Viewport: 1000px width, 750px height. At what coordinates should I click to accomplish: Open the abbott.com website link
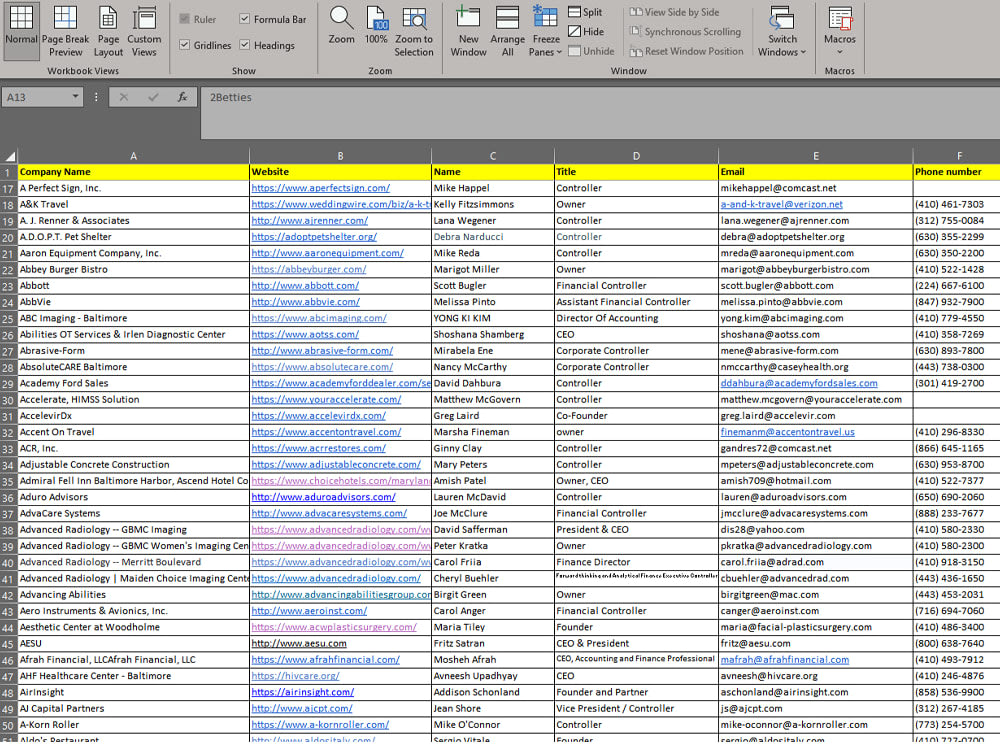(305, 286)
